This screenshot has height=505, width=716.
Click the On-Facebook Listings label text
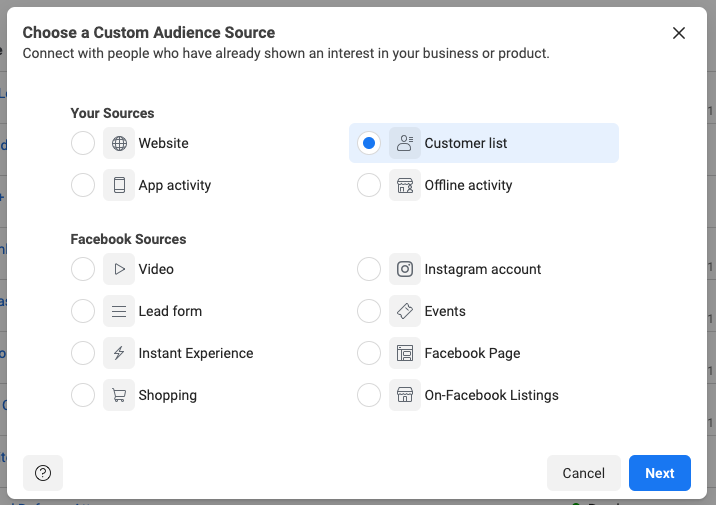492,395
